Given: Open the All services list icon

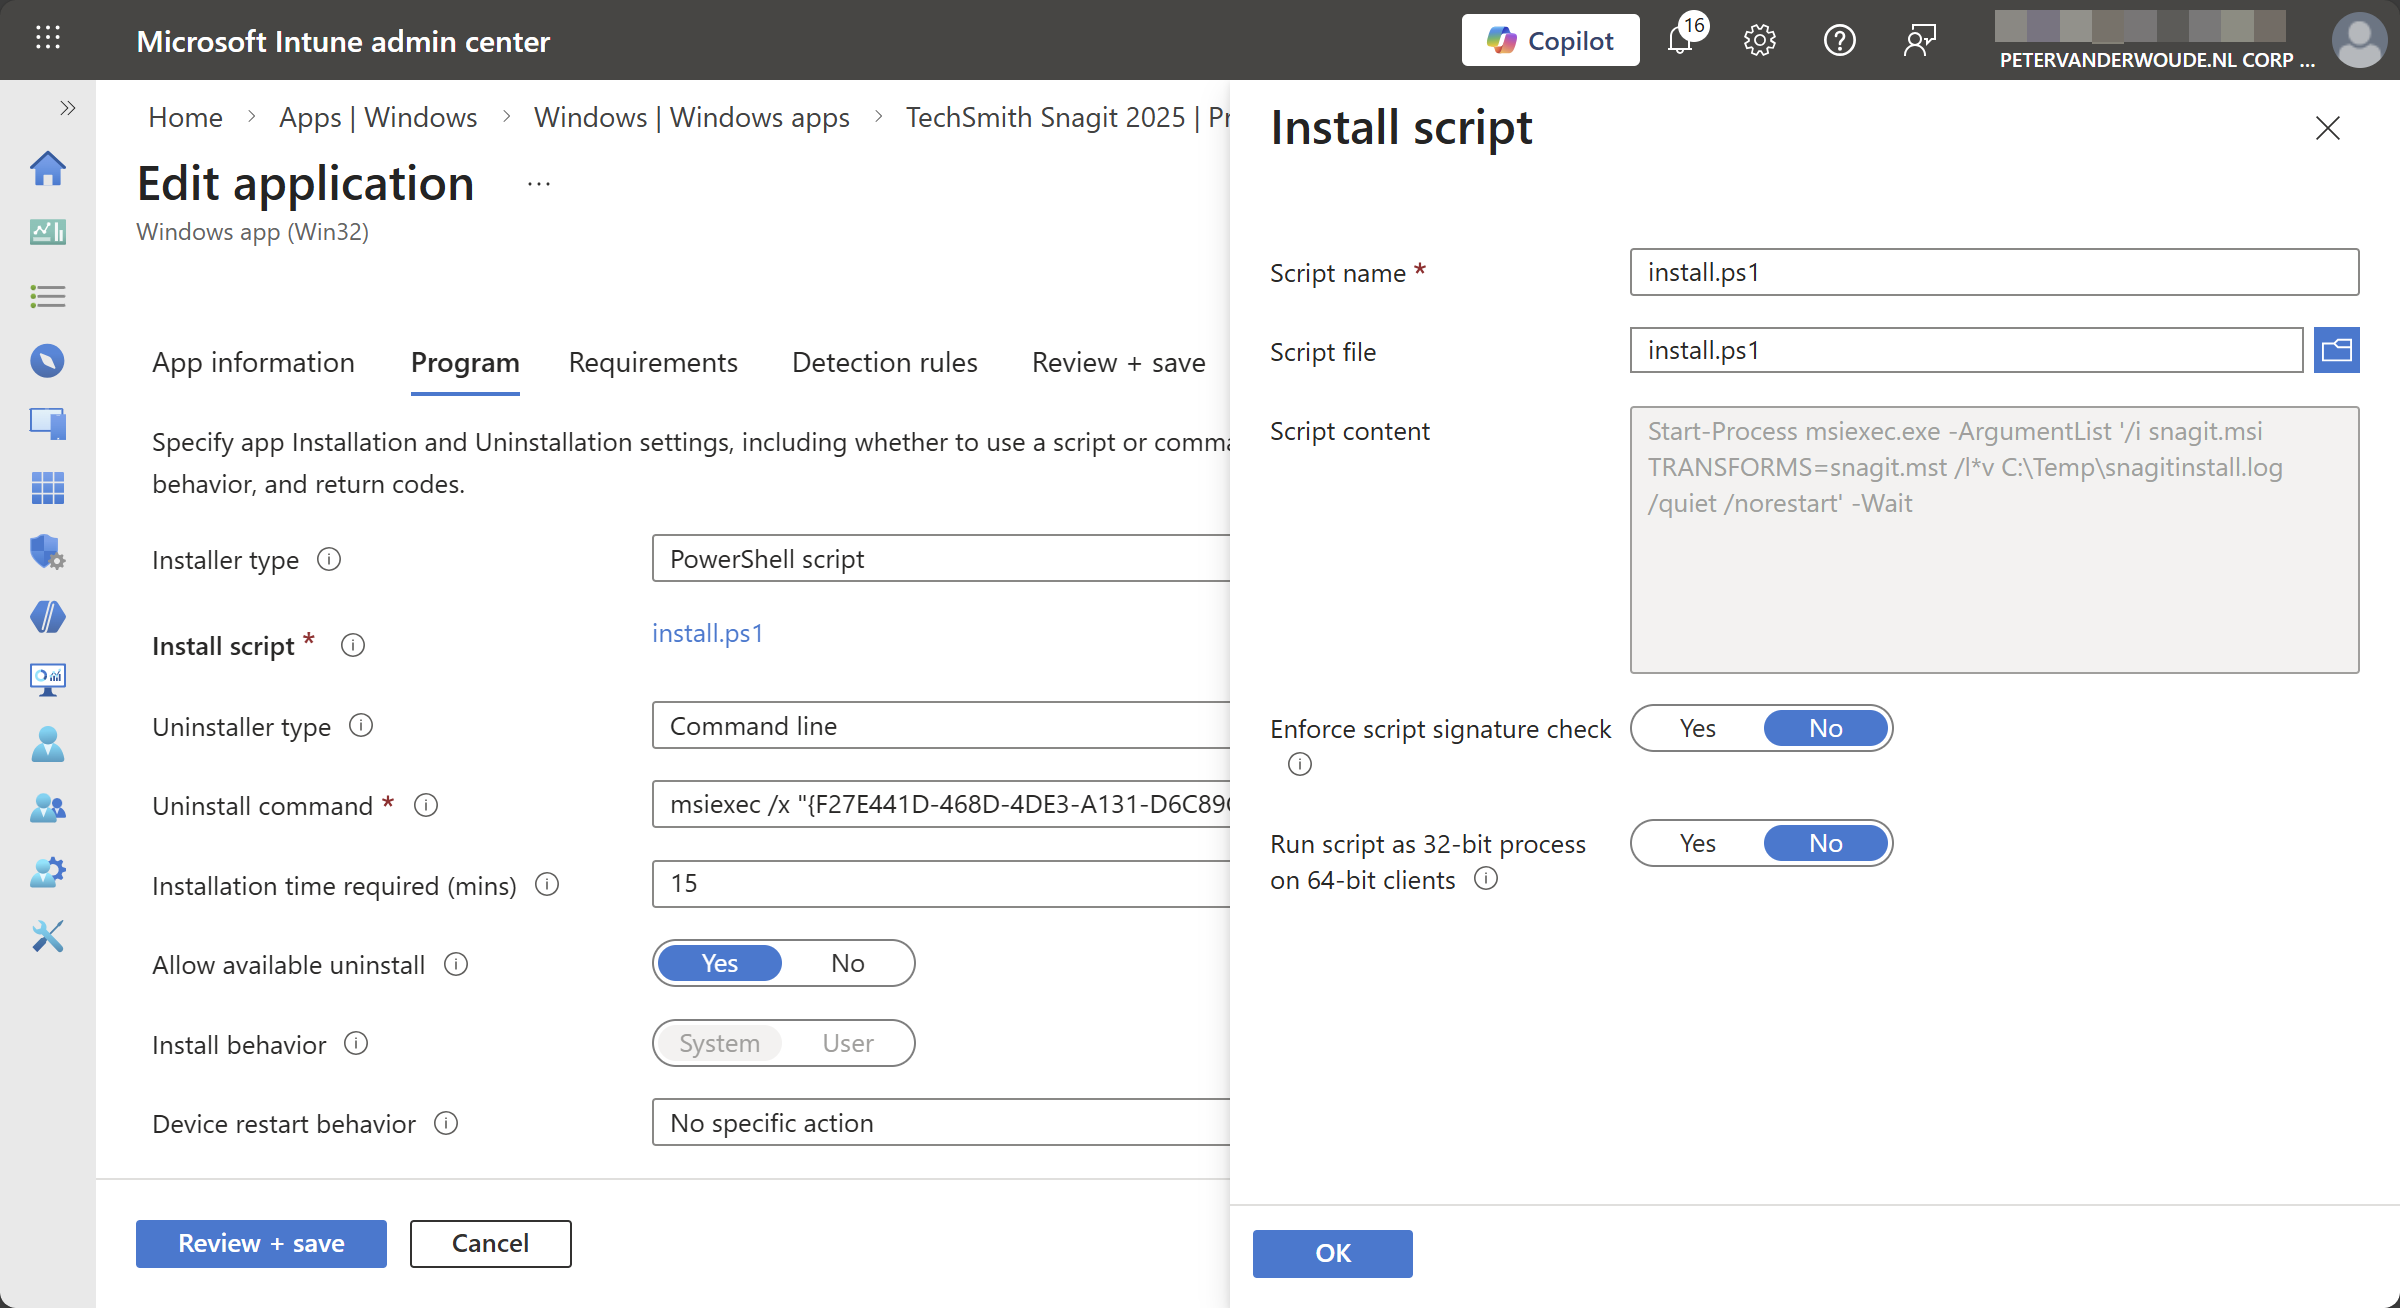Looking at the screenshot, I should tap(47, 296).
